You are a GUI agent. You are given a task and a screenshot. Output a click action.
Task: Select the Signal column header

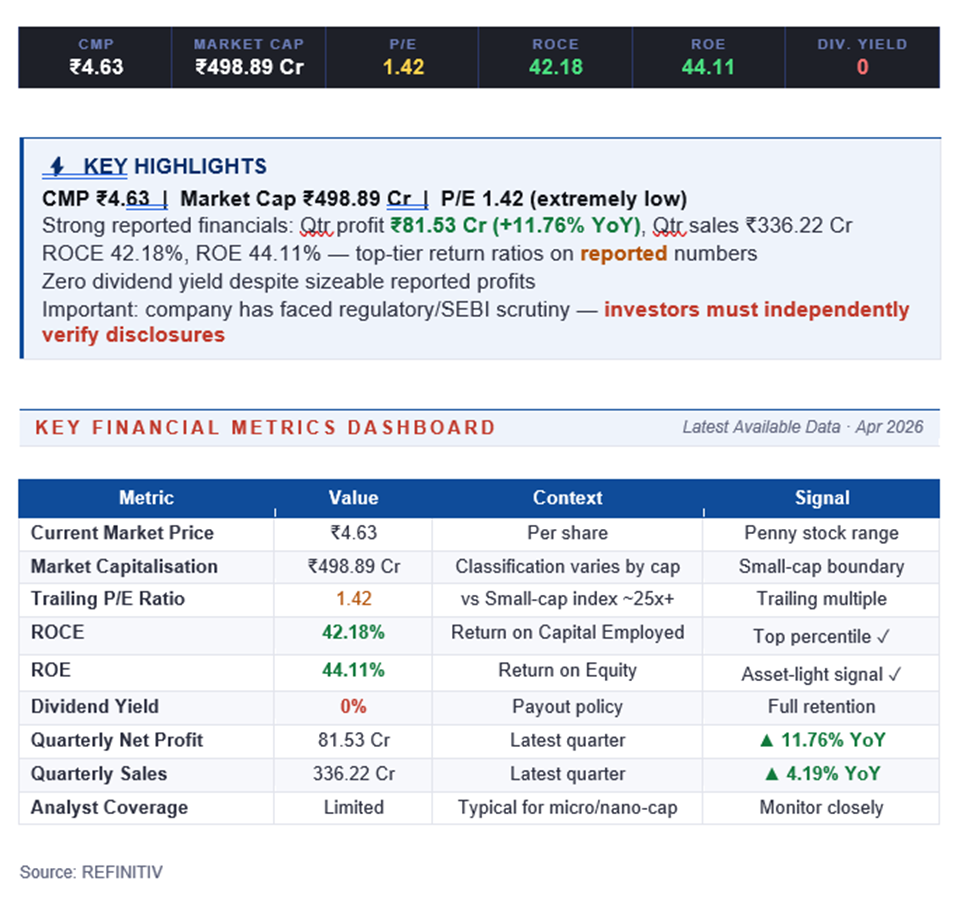[821, 498]
